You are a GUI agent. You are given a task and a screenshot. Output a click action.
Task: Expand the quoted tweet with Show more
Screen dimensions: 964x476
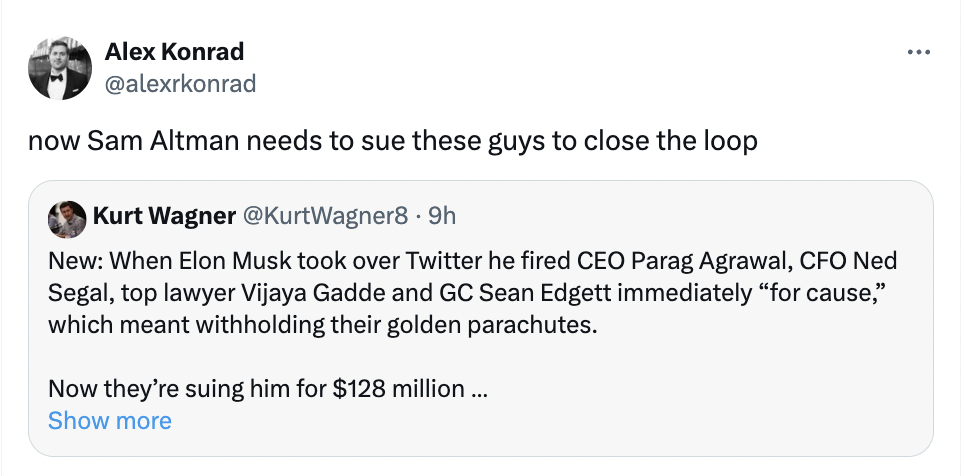pos(110,421)
